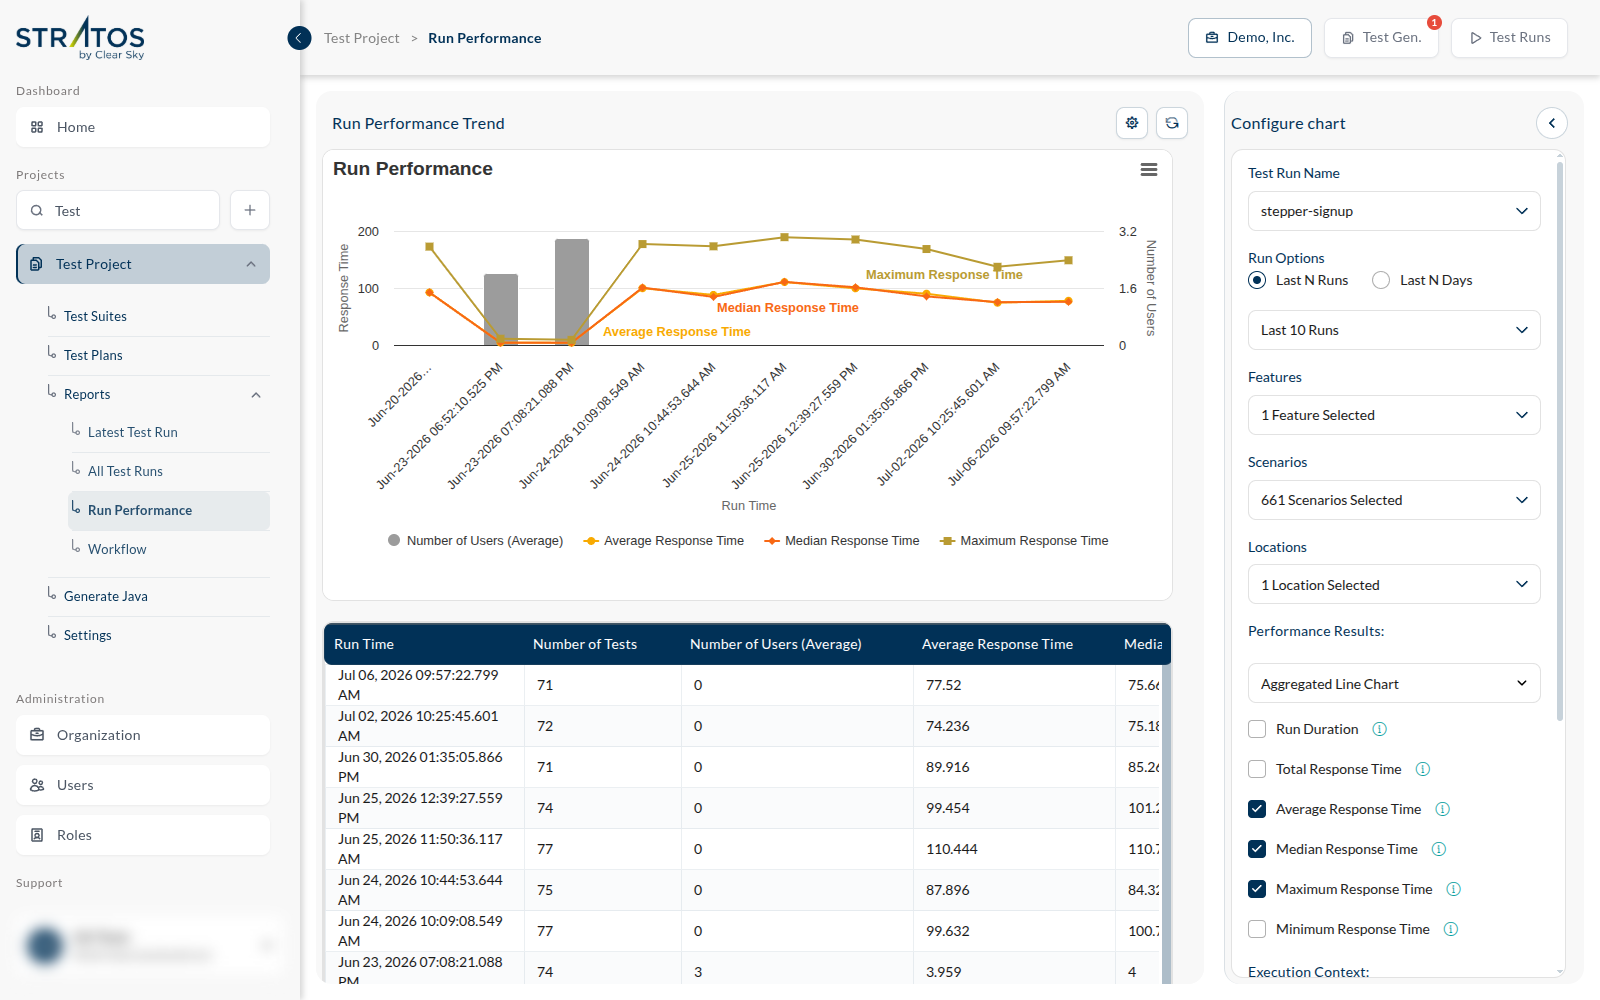The width and height of the screenshot is (1600, 1000).
Task: Click the Configure chart panel scrollbar
Action: click(x=1560, y=440)
